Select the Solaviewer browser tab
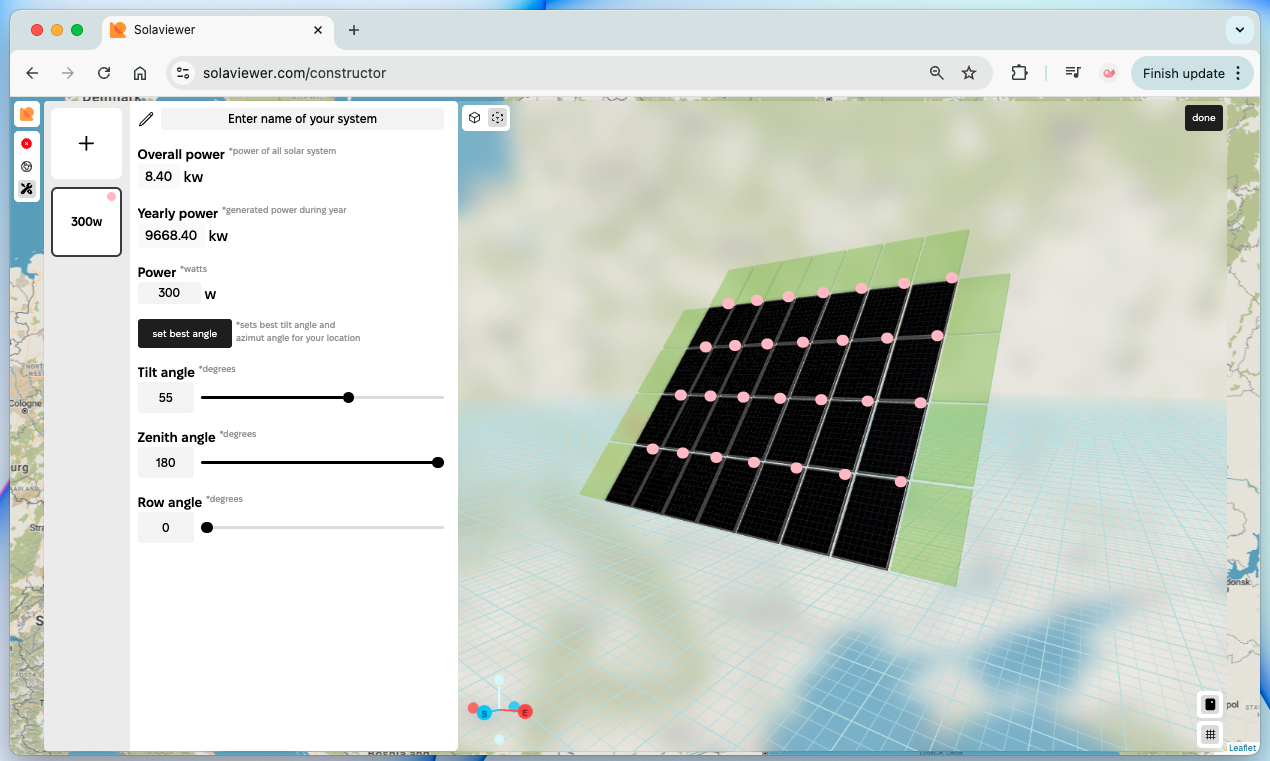1270x761 pixels. click(218, 30)
